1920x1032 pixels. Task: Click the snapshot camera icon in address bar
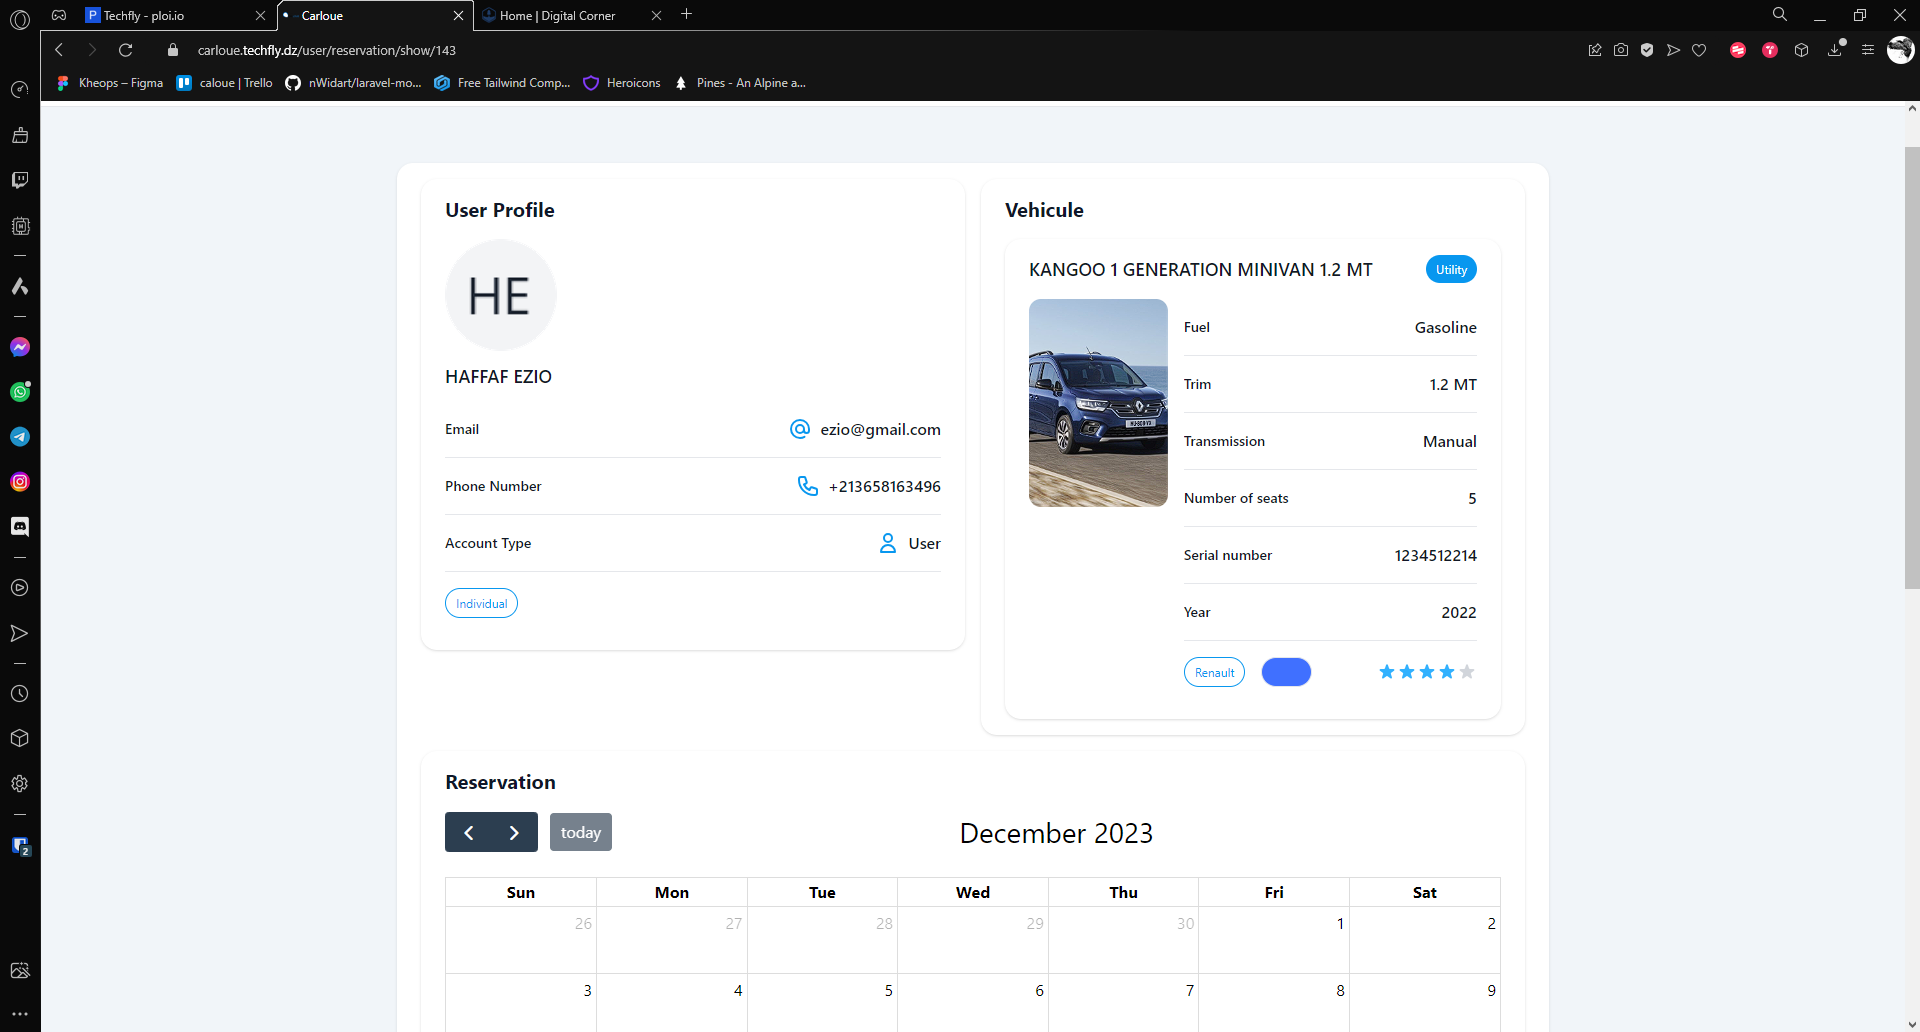tap(1621, 50)
